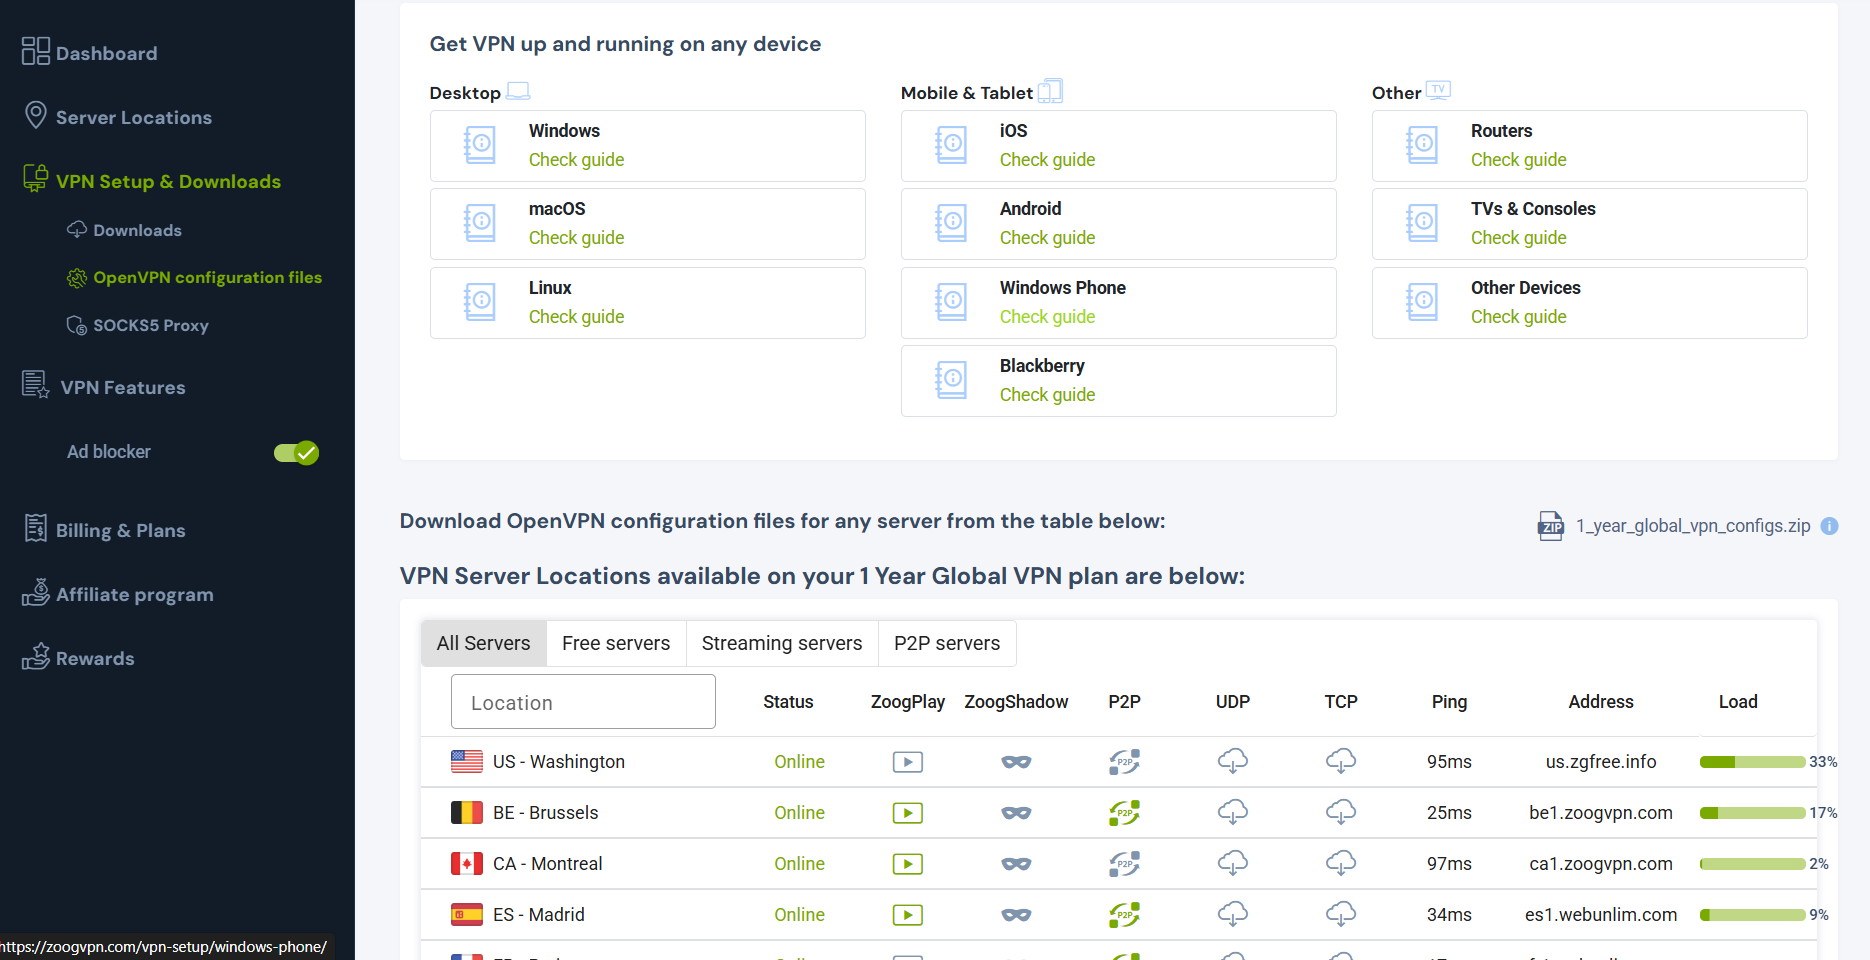This screenshot has height=960, width=1870.
Task: Click ES - Madrid load bar
Action: [x=1752, y=915]
